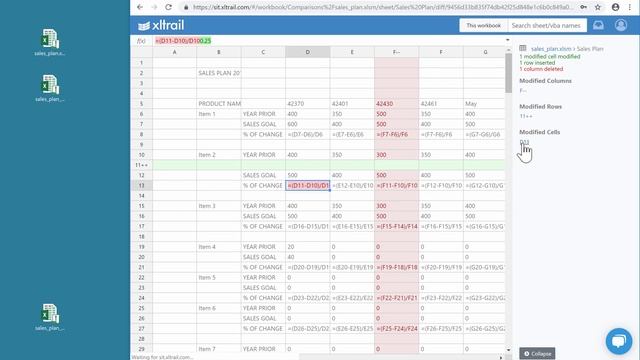Viewport: 640px width, 360px height.
Task: Select column header G
Action: 484,52
